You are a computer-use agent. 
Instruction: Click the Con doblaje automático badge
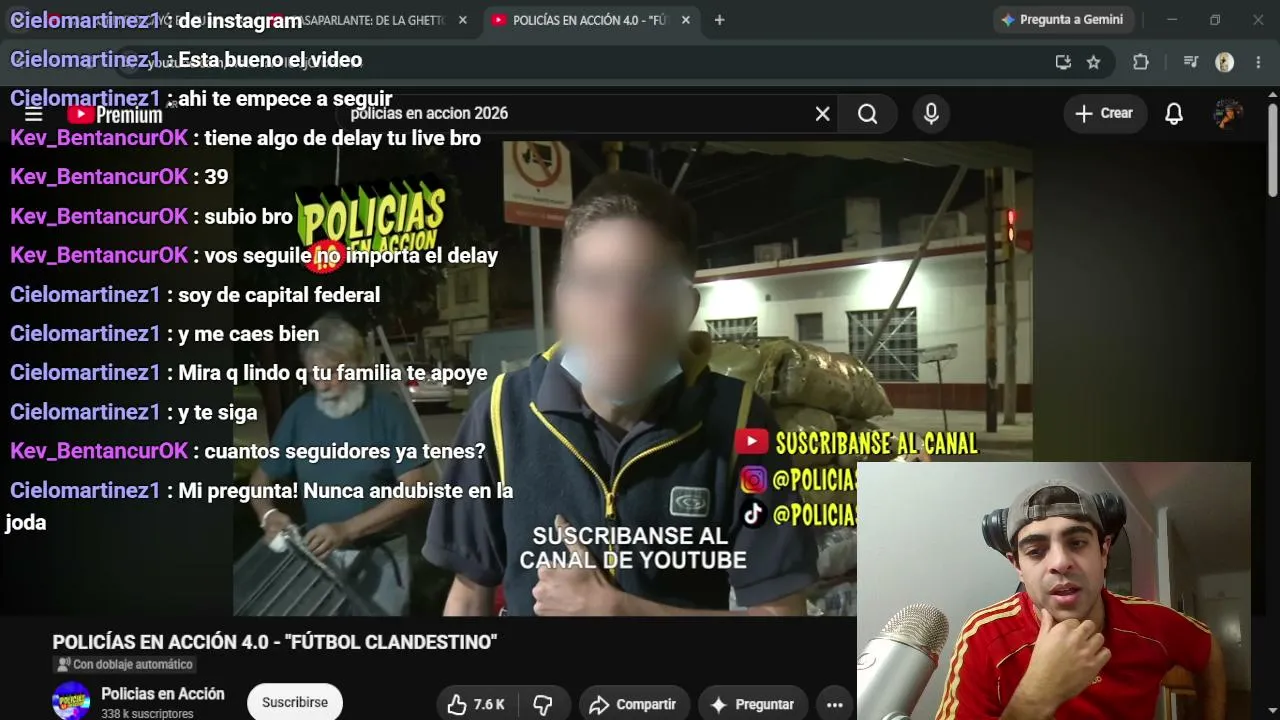point(124,664)
